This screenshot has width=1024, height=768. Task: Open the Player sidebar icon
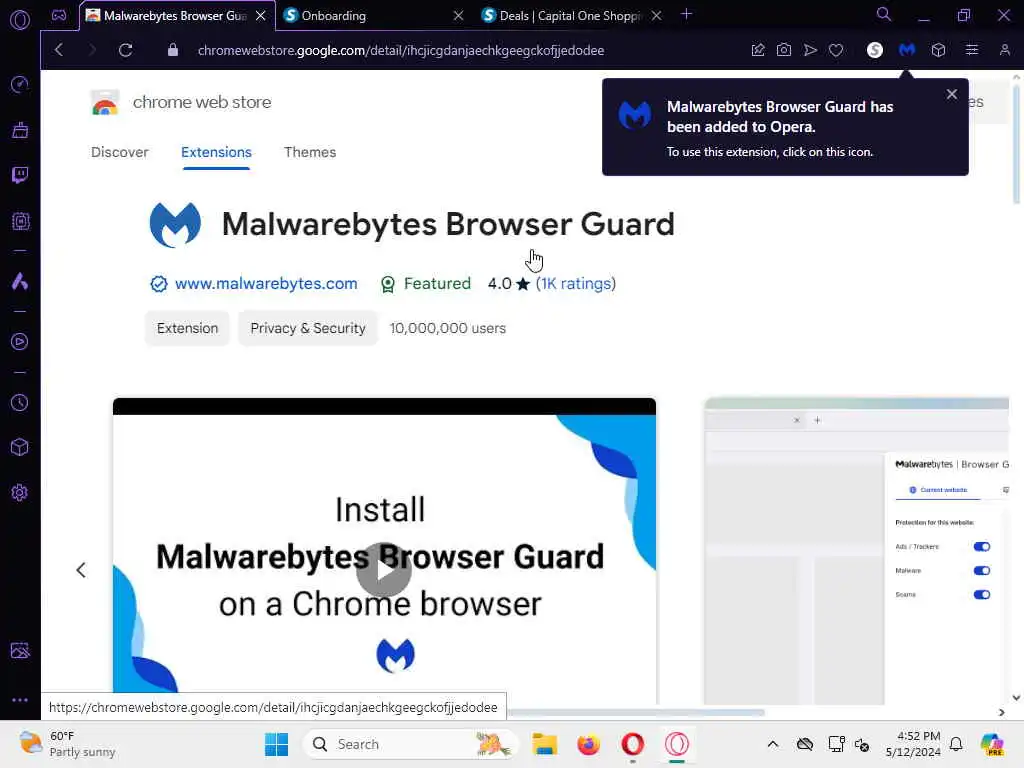coord(20,342)
